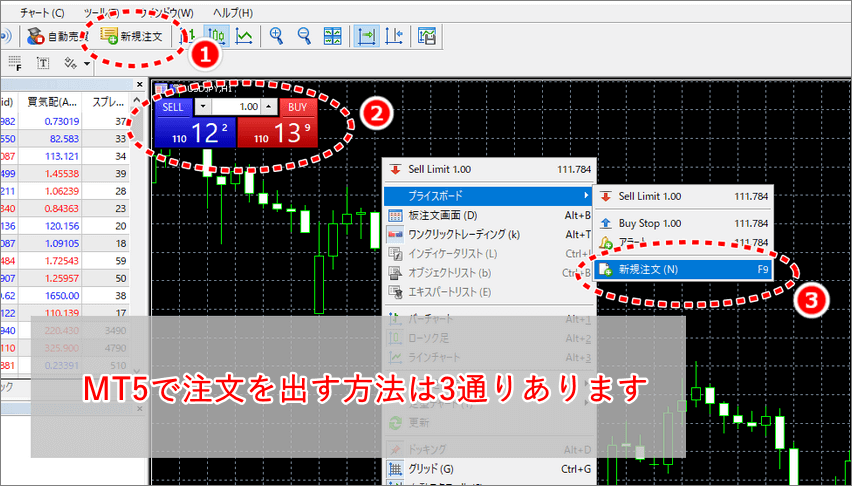The width and height of the screenshot is (852, 486).
Task: Expand the shapes tool dropdown arrow
Action: (x=87, y=65)
